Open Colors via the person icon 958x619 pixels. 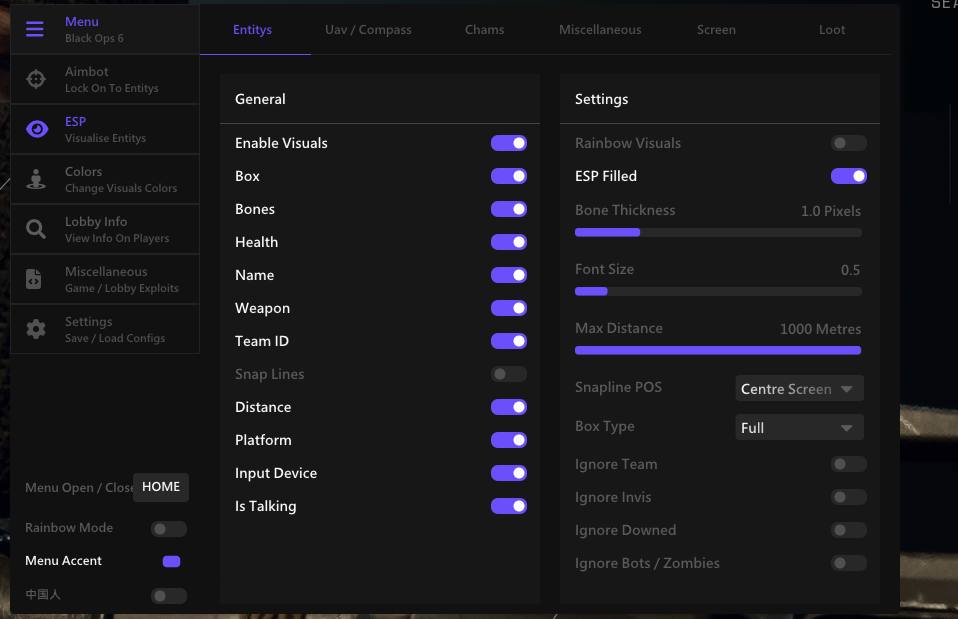point(36,179)
